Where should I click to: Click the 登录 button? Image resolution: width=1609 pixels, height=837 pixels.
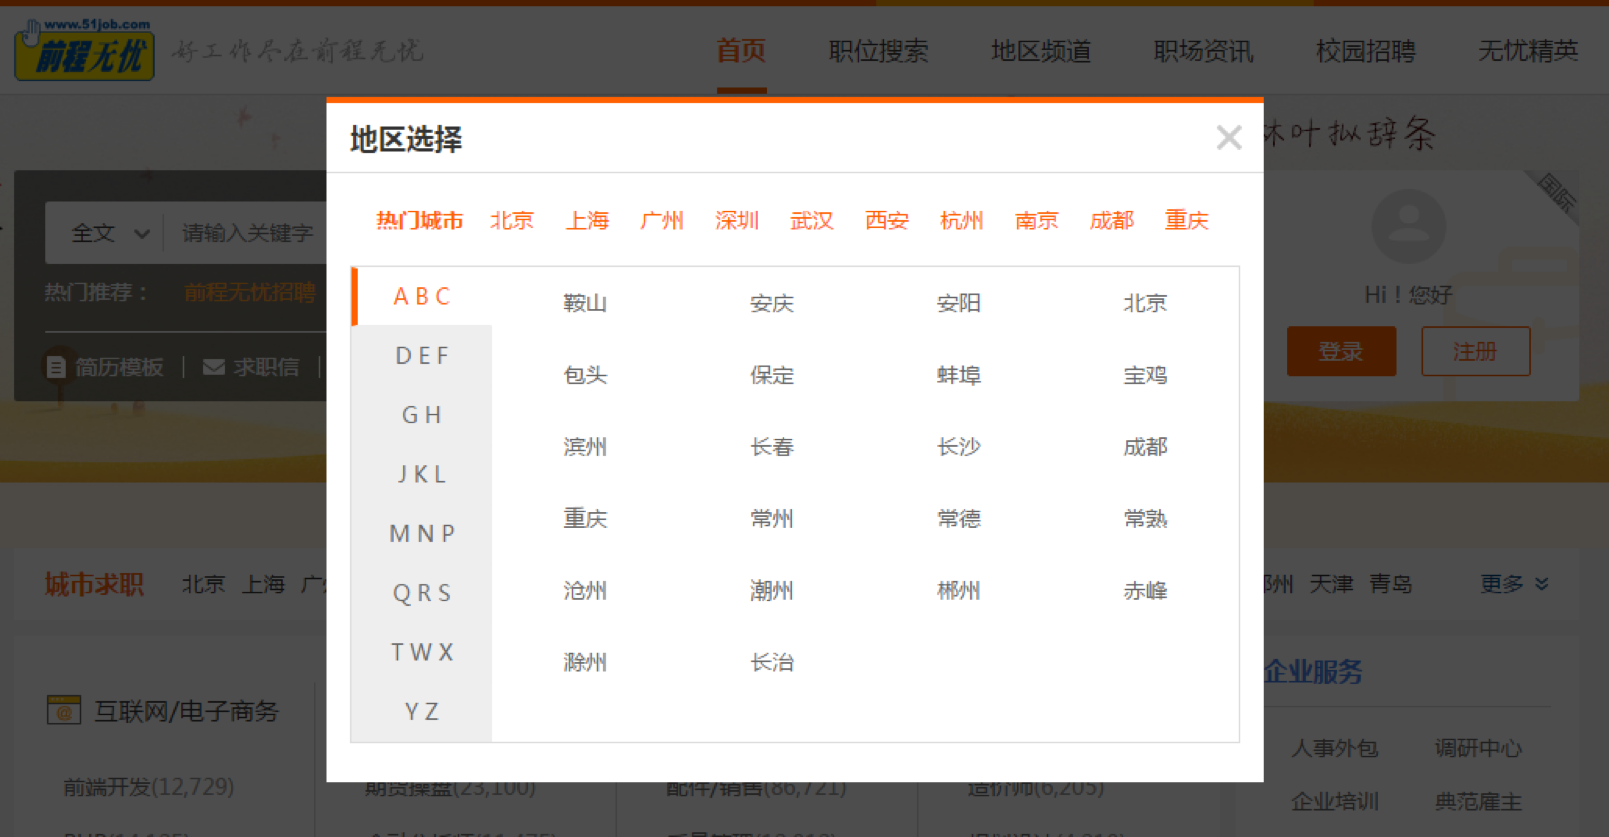1341,351
